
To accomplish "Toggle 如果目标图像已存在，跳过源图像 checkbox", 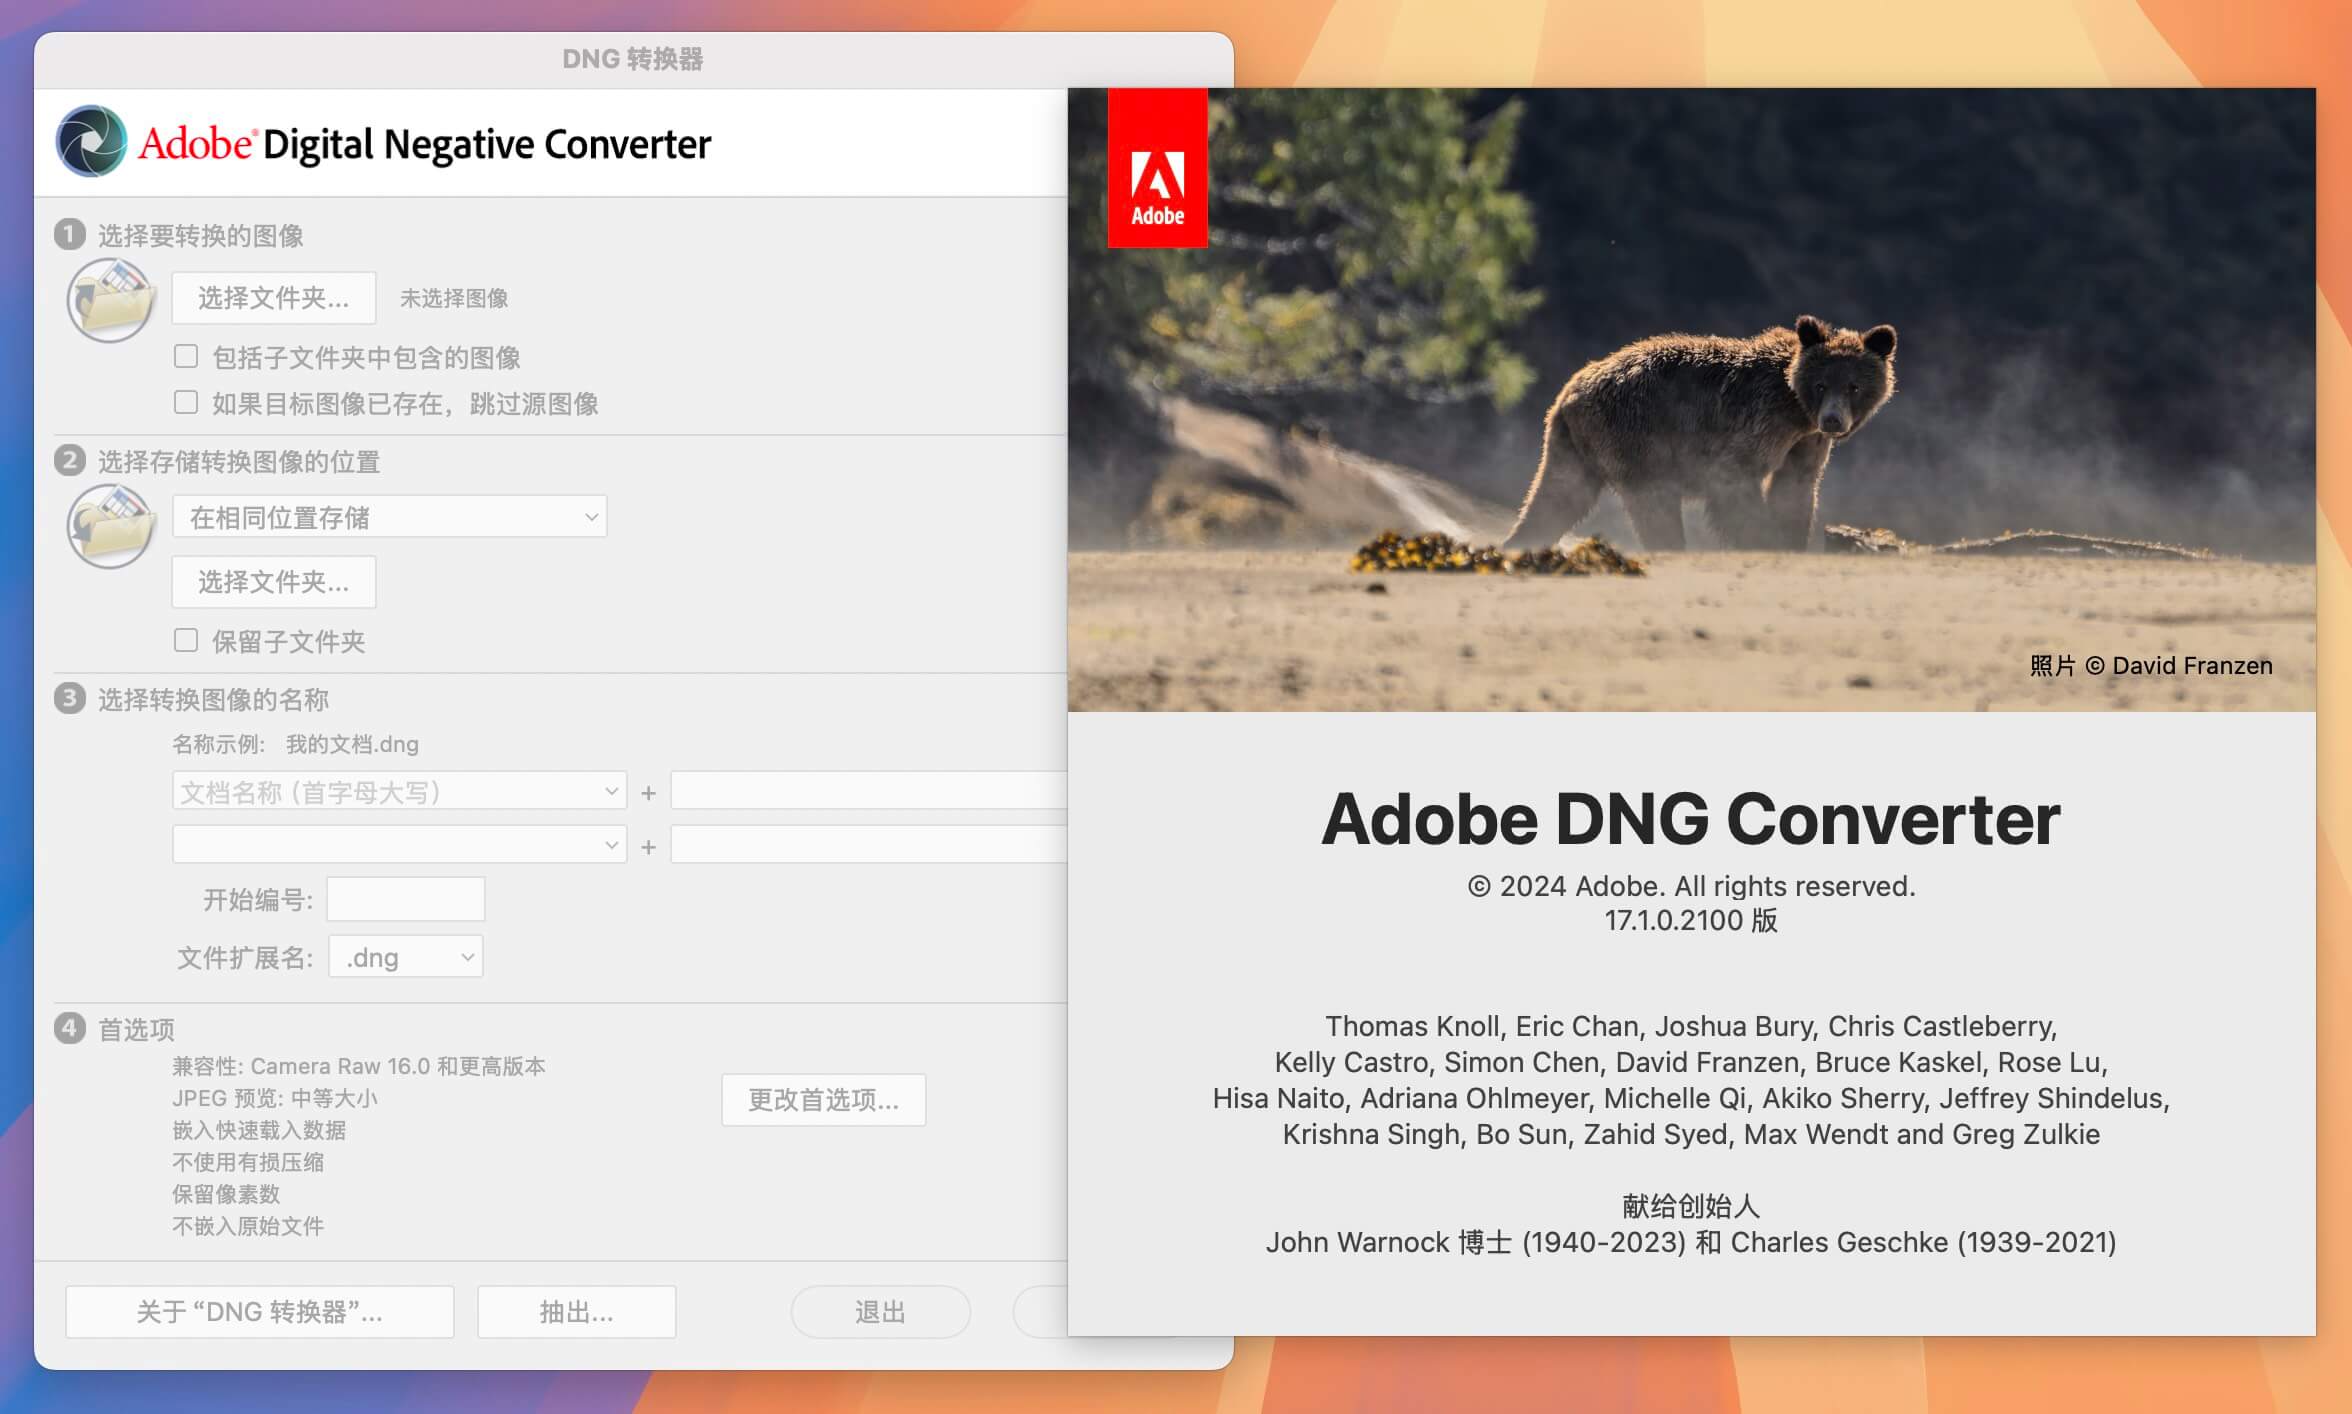I will coord(186,403).
